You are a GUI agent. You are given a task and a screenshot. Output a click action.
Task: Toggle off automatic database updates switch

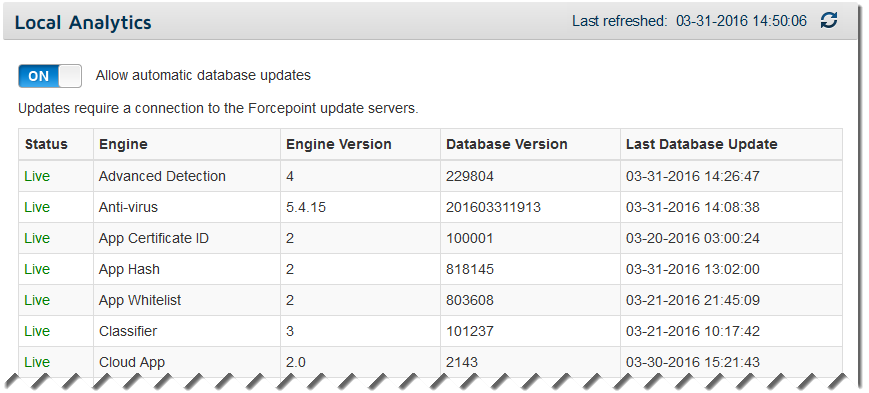pos(50,76)
